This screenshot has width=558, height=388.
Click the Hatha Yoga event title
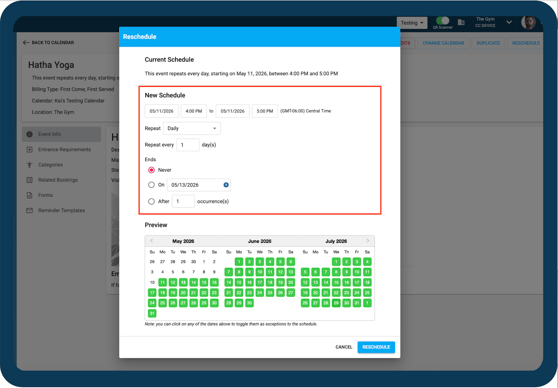point(51,65)
